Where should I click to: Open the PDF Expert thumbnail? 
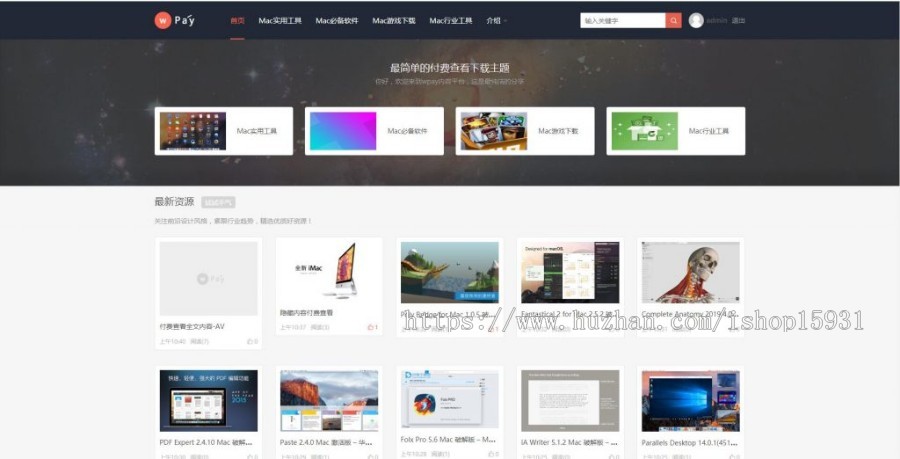click(x=208, y=400)
